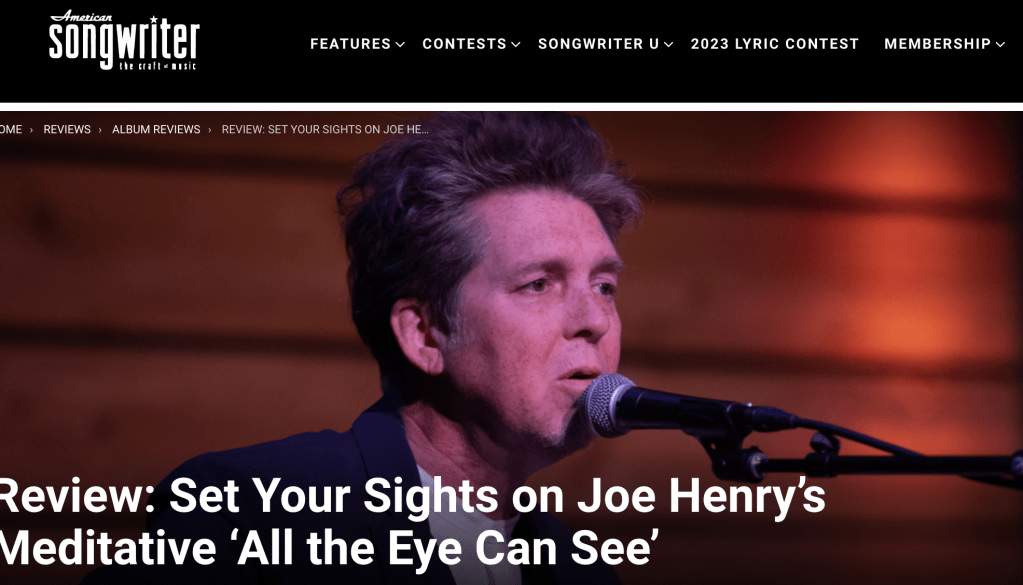Navigate to Album Reviews breadcrumb

[x=156, y=129]
